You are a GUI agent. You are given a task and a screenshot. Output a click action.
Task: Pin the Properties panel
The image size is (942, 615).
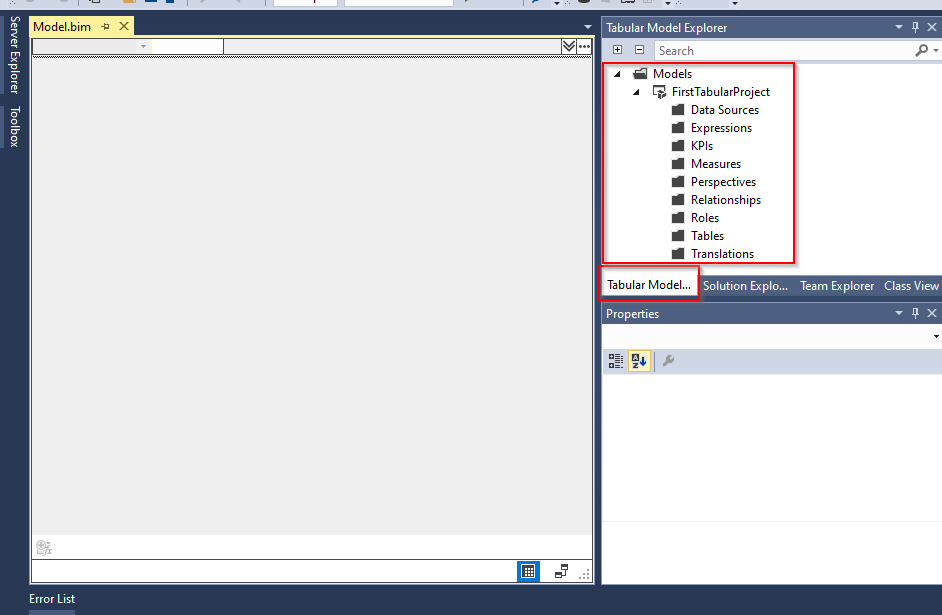click(916, 314)
